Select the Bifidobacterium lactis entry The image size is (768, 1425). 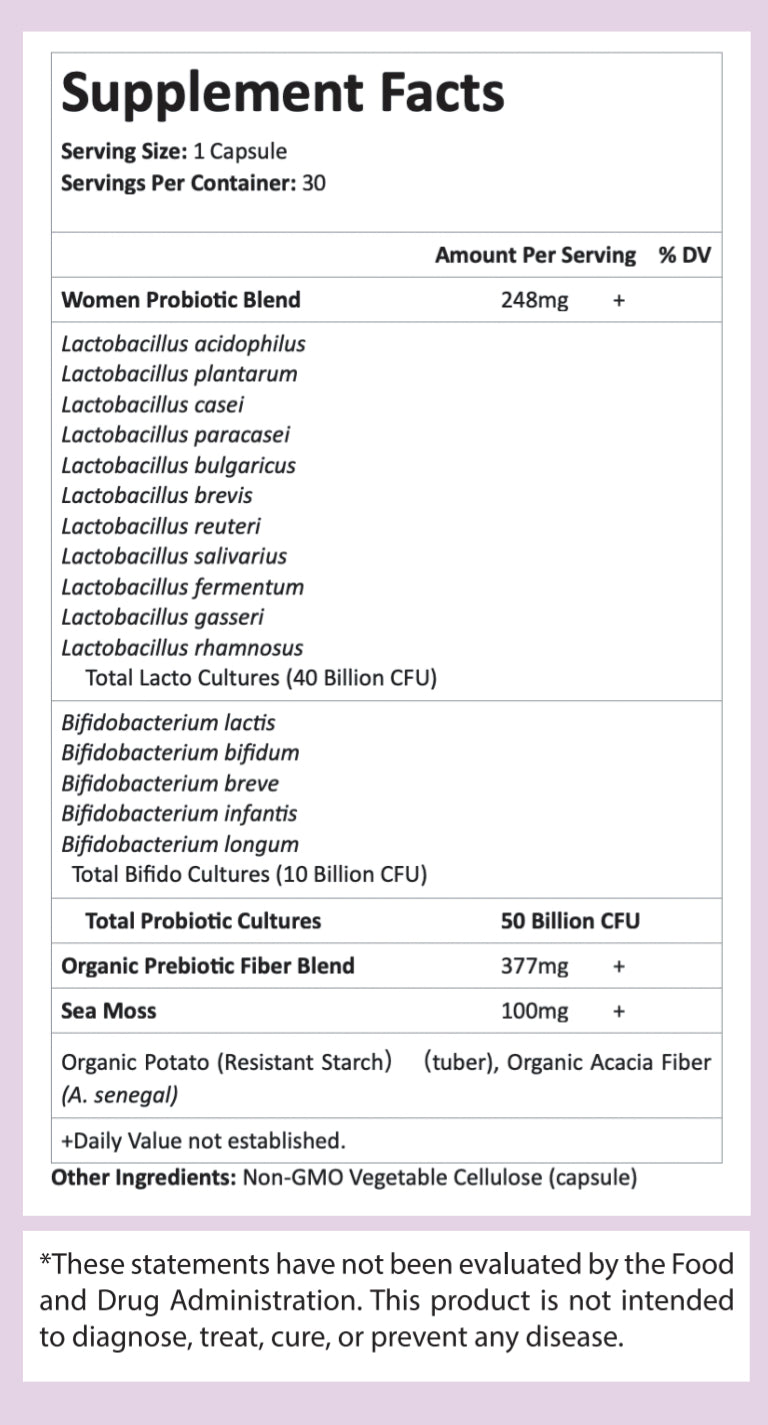click(168, 722)
